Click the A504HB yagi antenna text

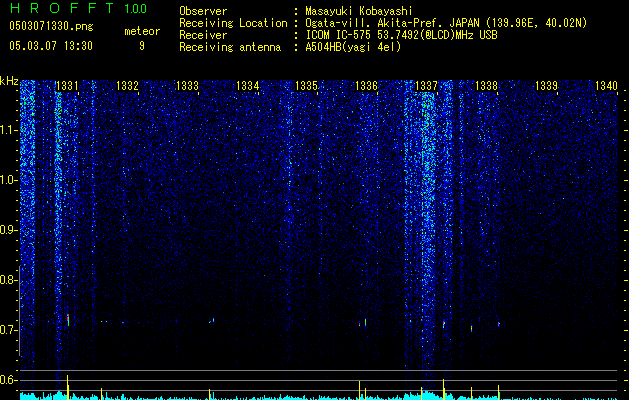pyautogui.click(x=353, y=47)
